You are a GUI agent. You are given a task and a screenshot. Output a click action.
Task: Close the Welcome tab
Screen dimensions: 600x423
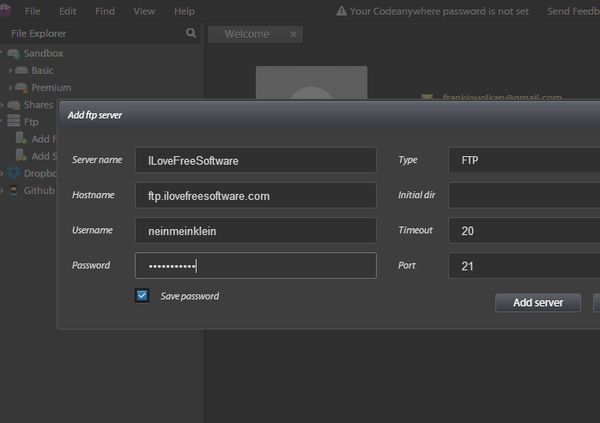click(293, 34)
